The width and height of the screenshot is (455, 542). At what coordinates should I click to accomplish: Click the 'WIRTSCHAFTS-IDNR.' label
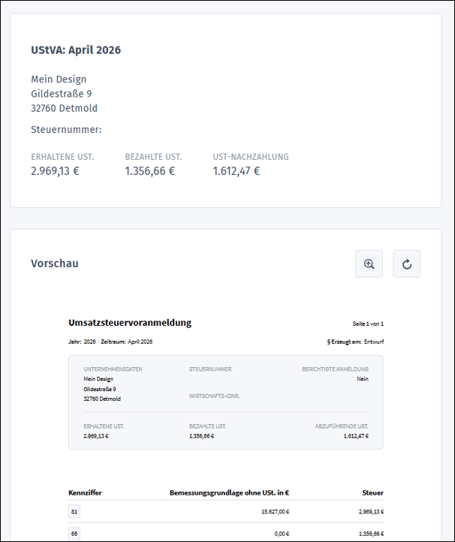[214, 396]
